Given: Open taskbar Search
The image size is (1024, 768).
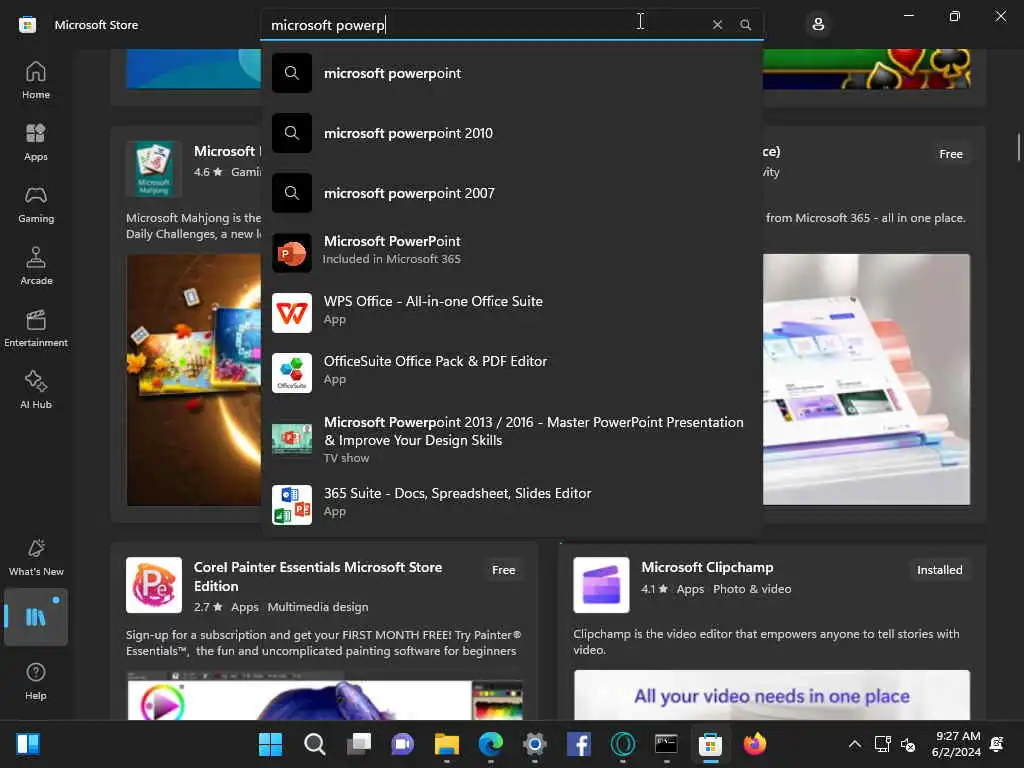Looking at the screenshot, I should [x=314, y=744].
